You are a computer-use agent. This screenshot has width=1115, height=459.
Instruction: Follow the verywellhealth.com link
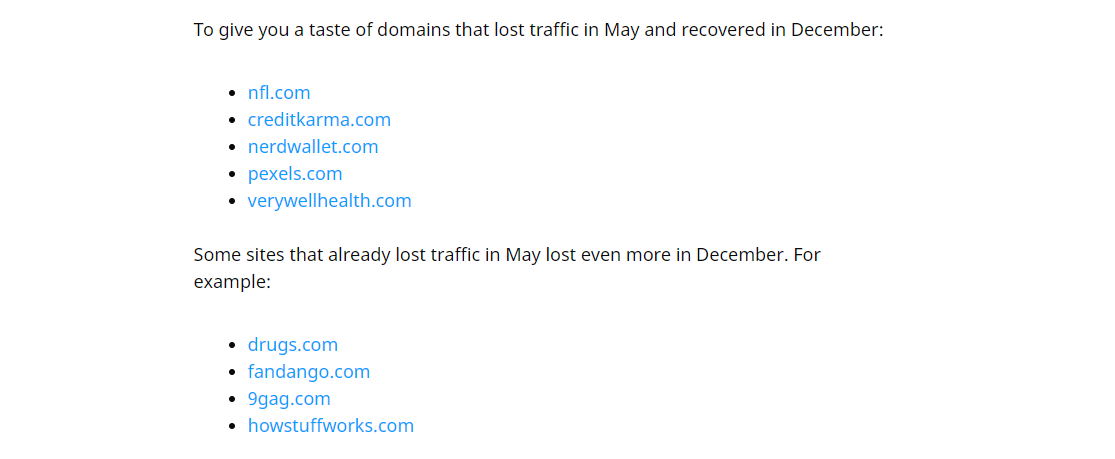329,201
